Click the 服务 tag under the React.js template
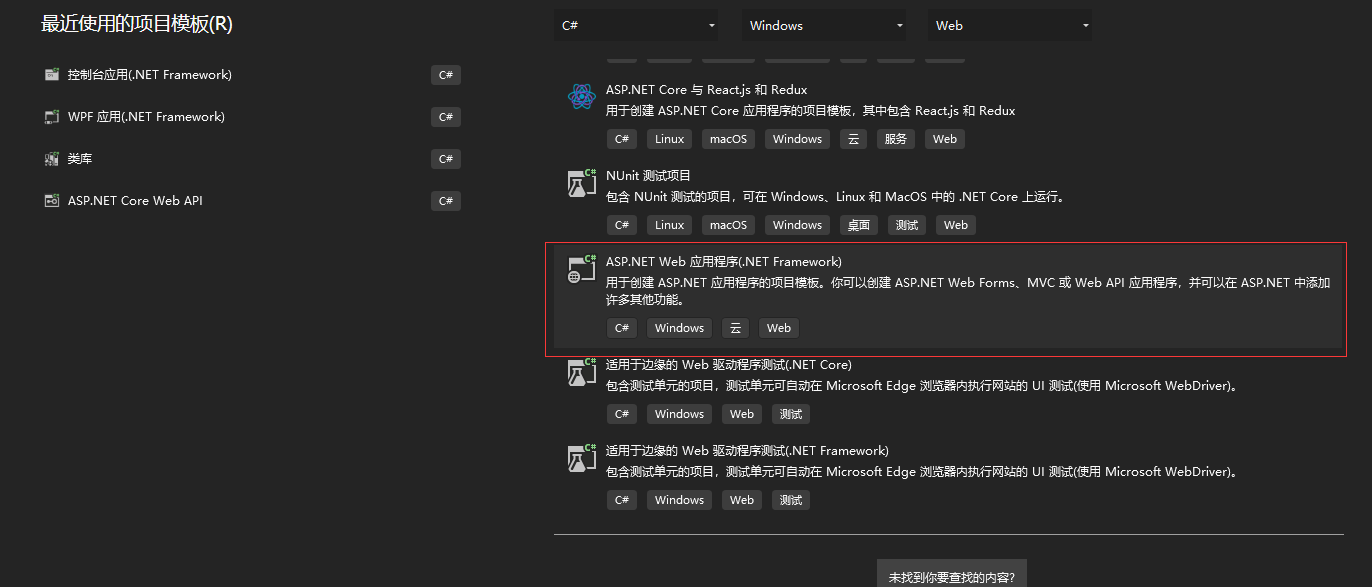Viewport: 1372px width, 587px height. pos(896,139)
